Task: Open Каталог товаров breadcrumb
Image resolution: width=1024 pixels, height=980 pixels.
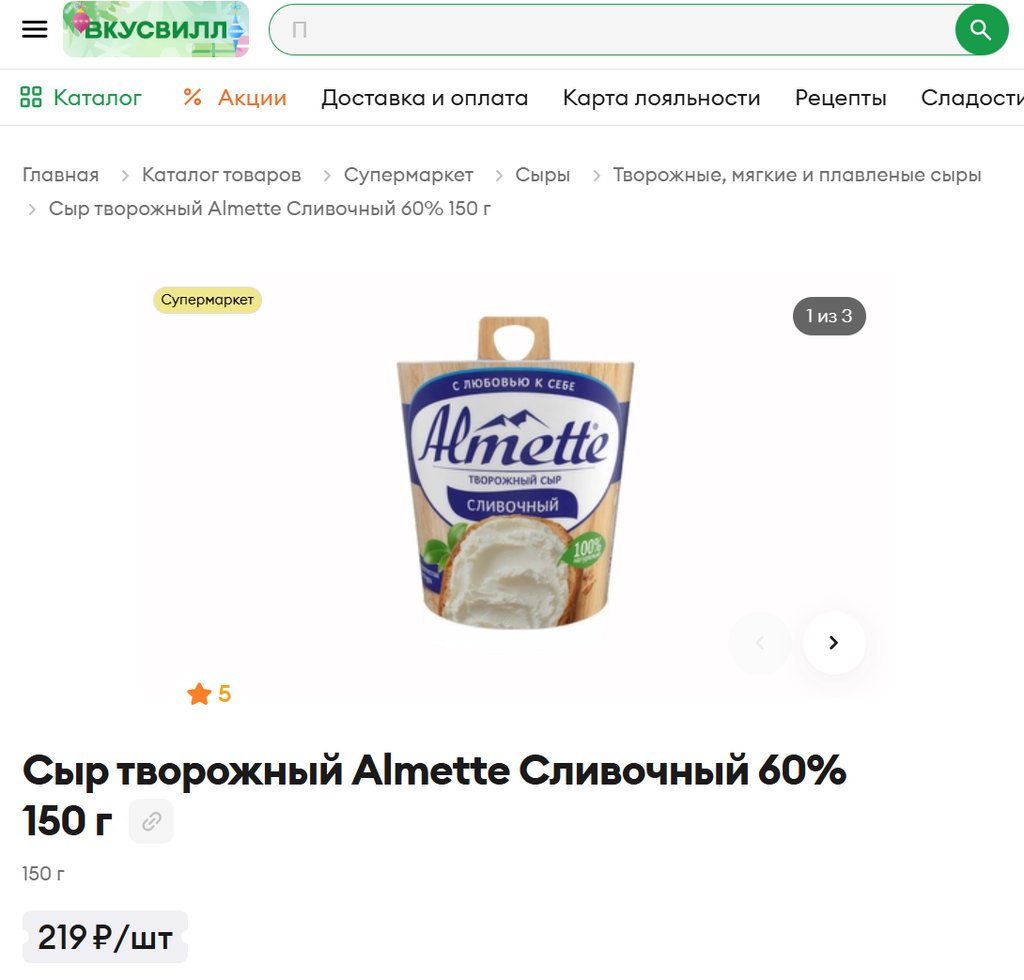Action: click(x=221, y=175)
